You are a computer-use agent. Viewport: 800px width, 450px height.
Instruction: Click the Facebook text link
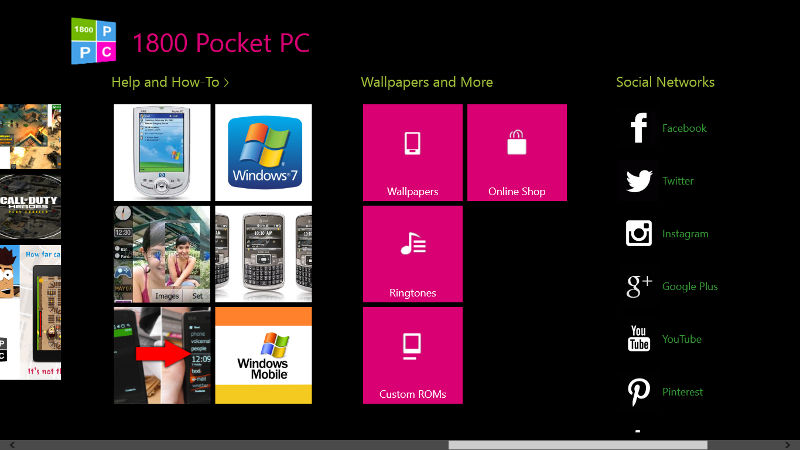point(684,128)
